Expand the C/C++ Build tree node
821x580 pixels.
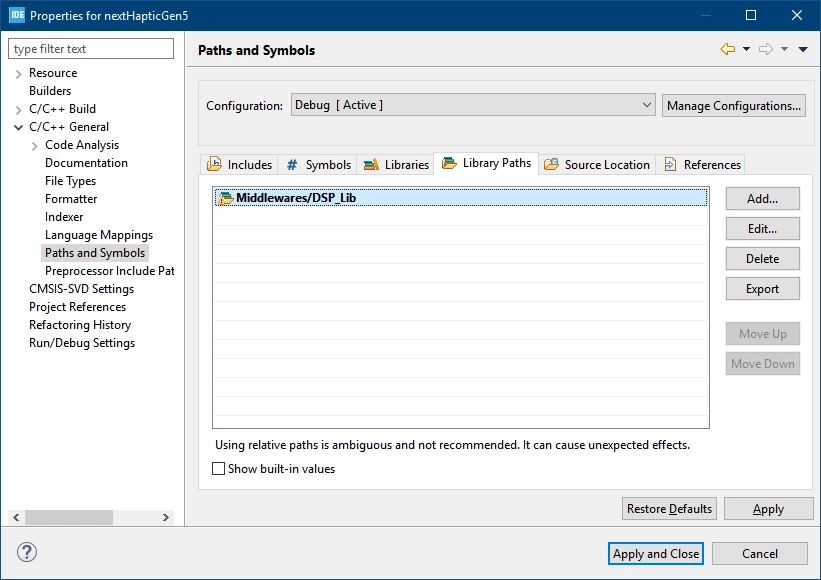(x=18, y=110)
